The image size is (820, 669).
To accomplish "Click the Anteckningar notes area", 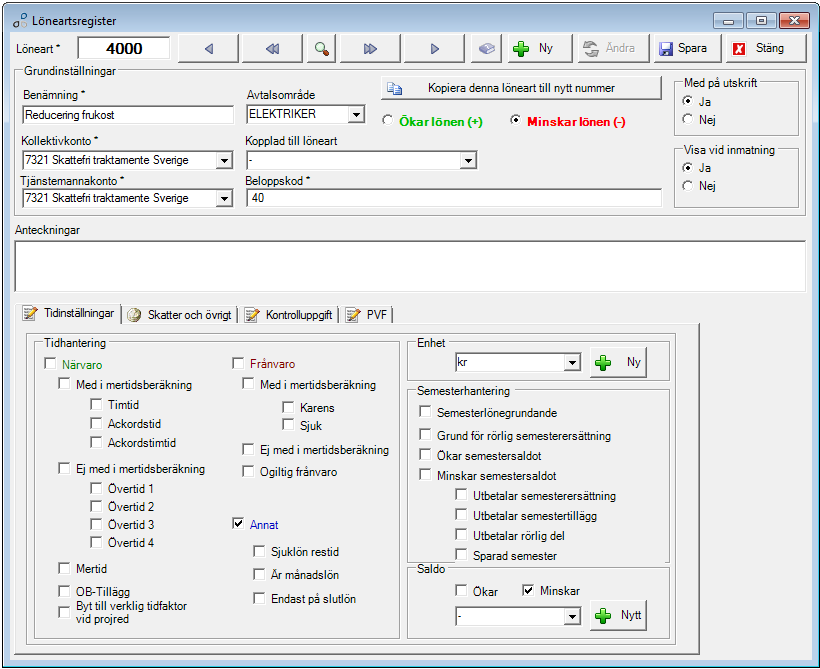I will (x=410, y=266).
